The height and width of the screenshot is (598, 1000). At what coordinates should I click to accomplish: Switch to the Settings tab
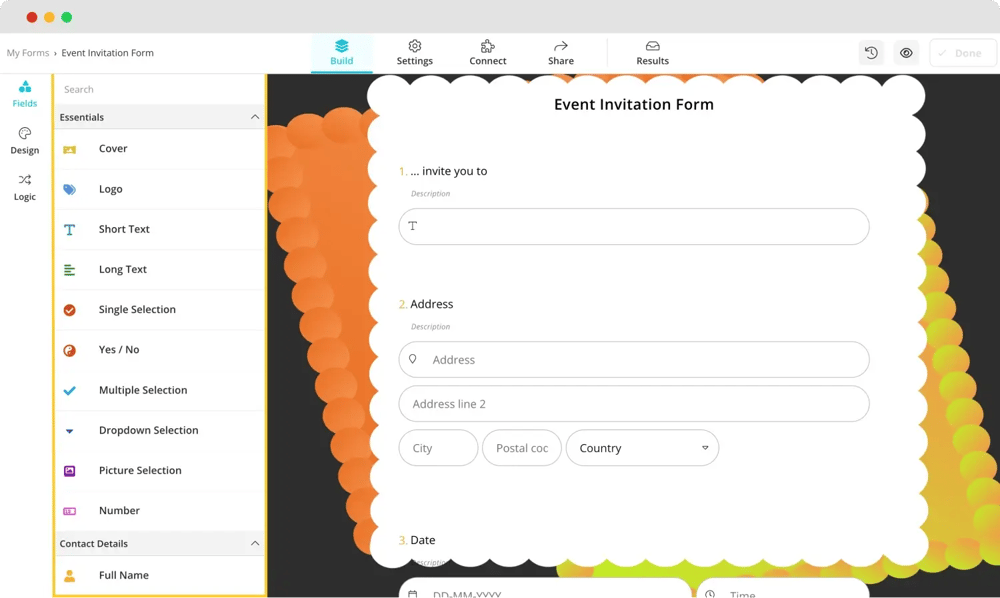point(414,53)
